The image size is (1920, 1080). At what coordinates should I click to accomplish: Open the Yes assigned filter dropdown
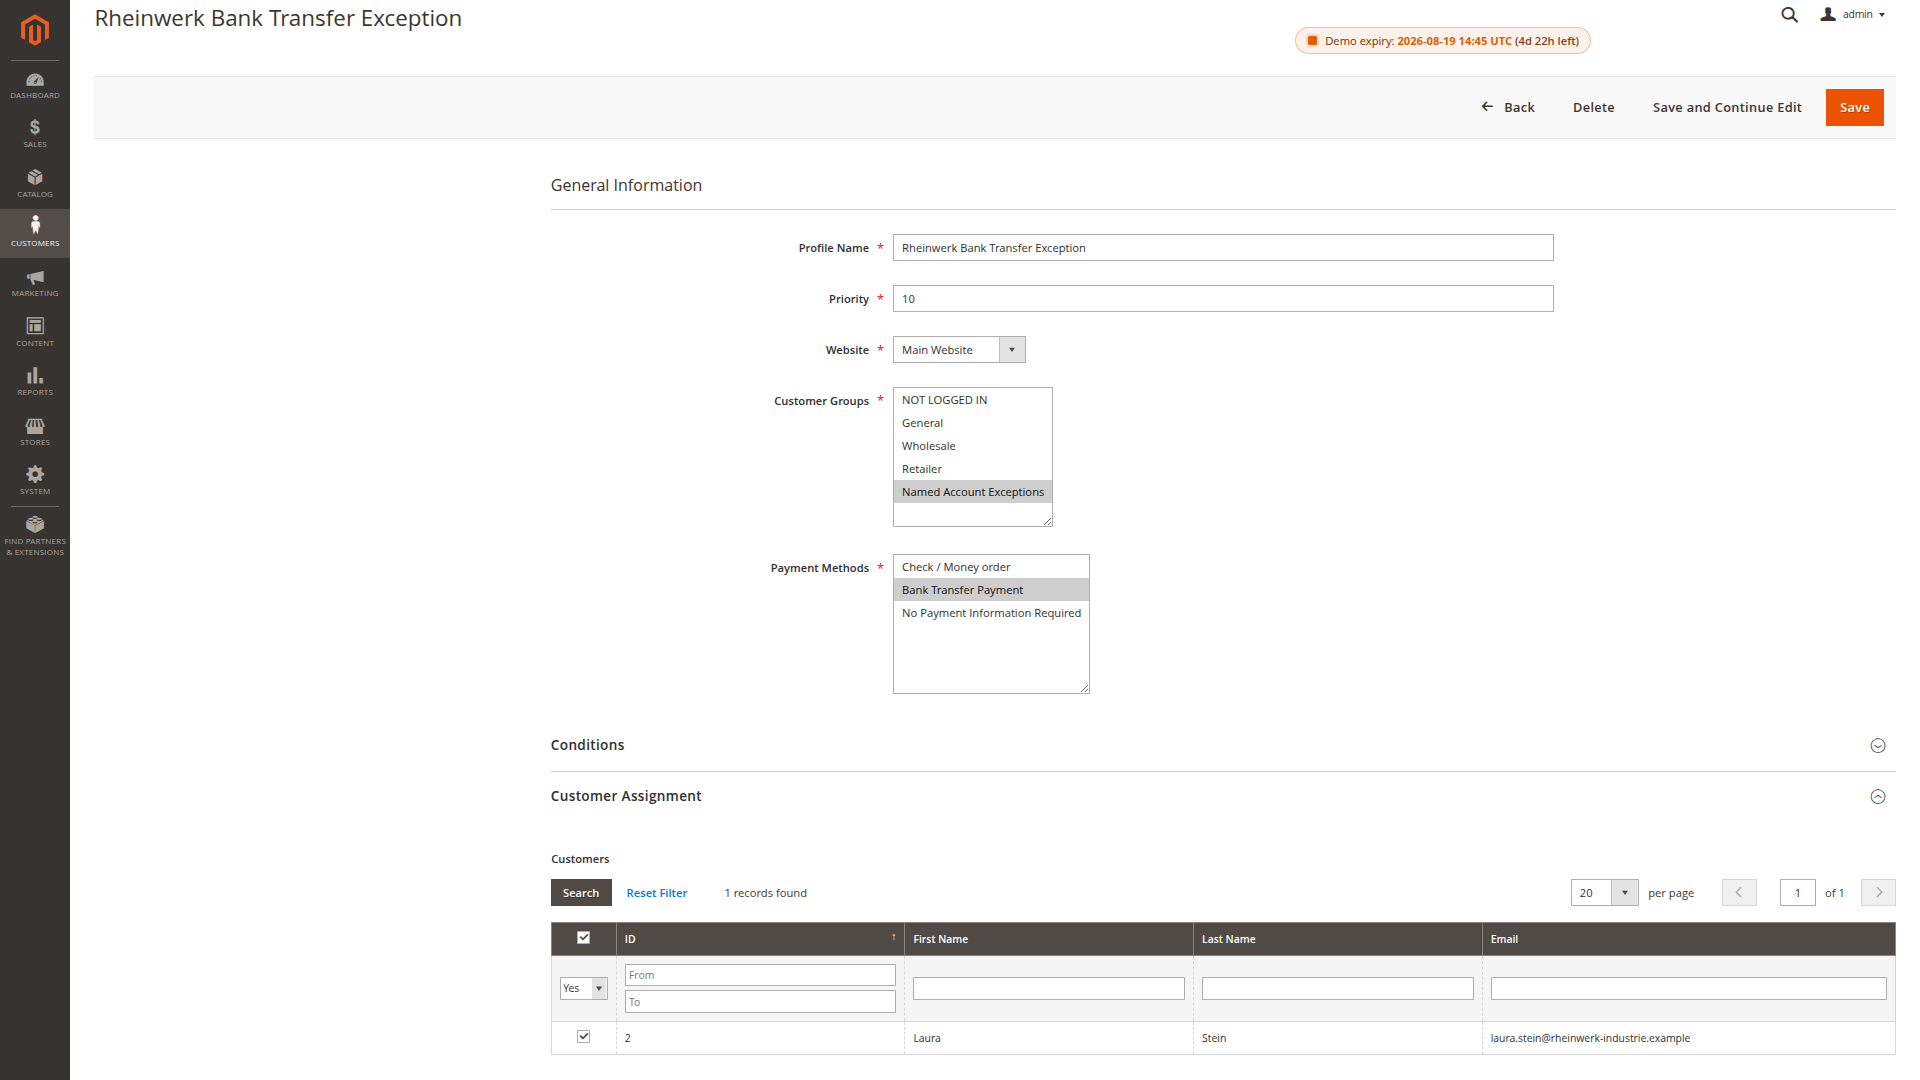click(x=583, y=988)
